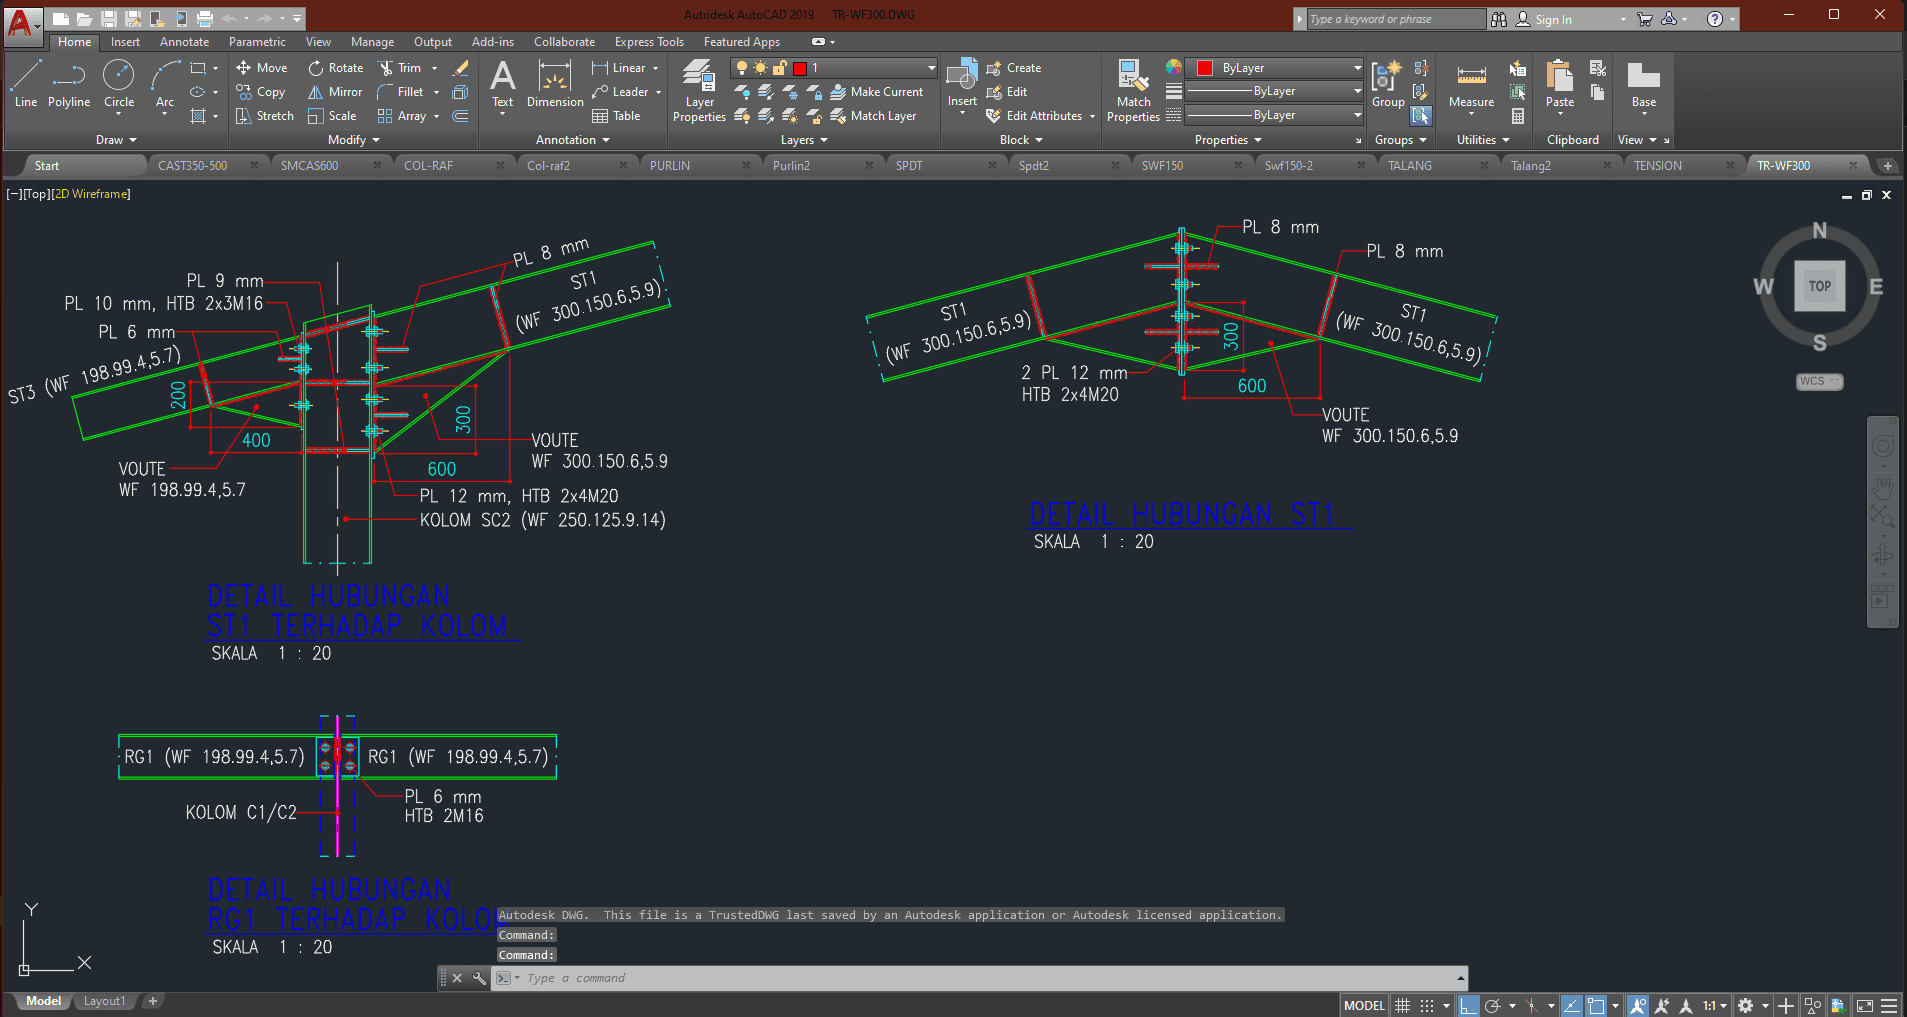Click Sign In link

pyautogui.click(x=1552, y=19)
